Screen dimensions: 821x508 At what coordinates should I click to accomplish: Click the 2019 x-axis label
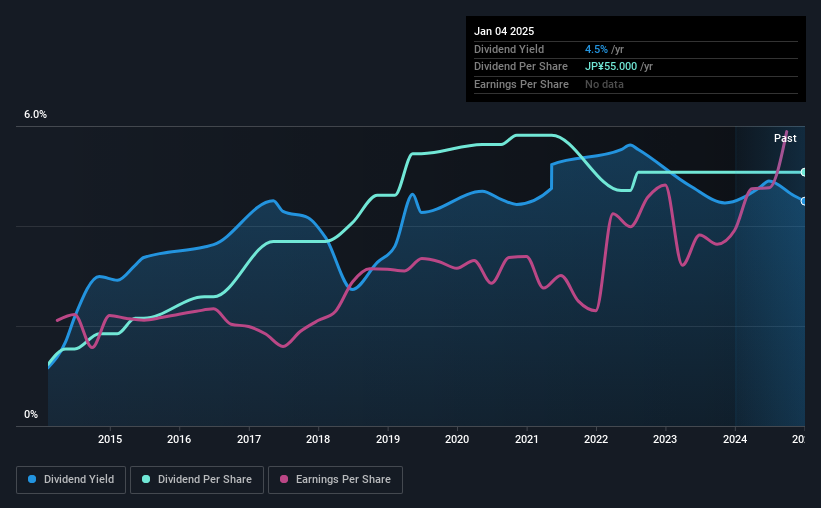(x=387, y=439)
